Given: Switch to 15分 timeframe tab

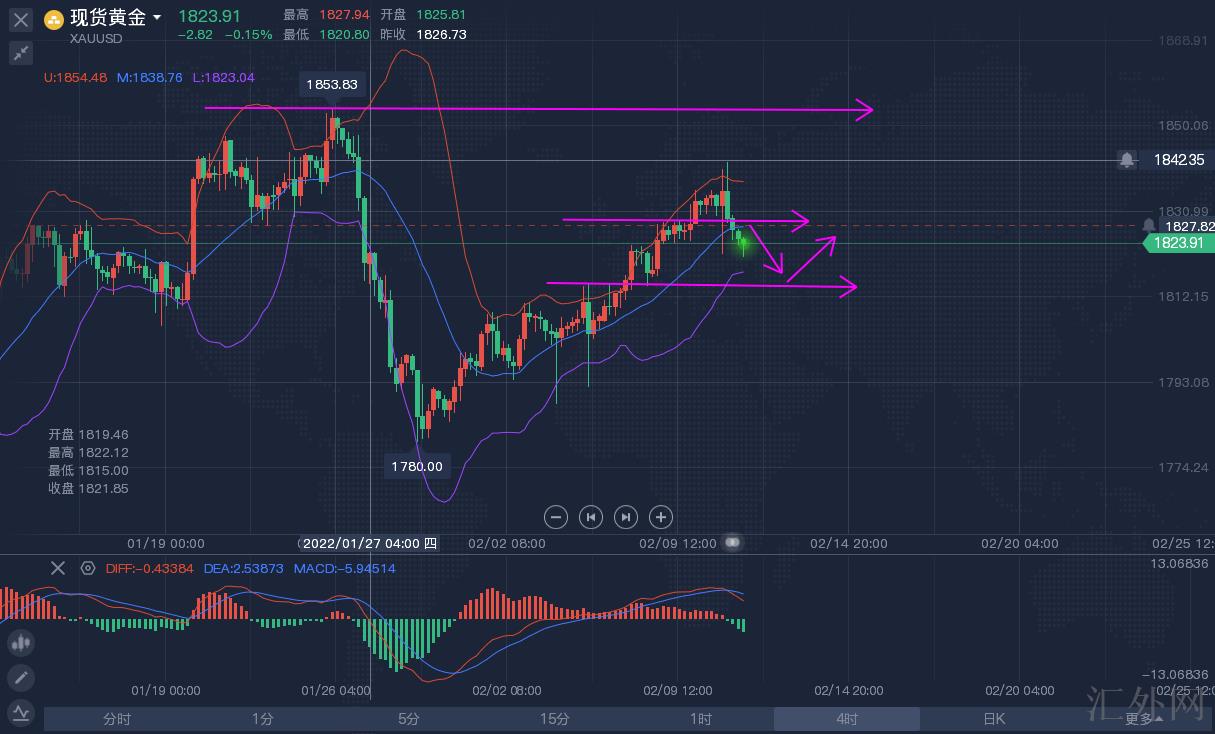Looking at the screenshot, I should [554, 719].
